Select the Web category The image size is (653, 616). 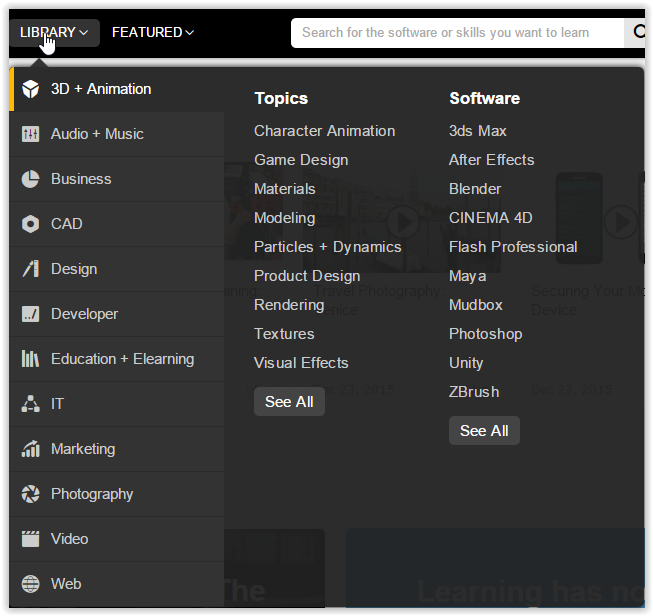(117, 584)
